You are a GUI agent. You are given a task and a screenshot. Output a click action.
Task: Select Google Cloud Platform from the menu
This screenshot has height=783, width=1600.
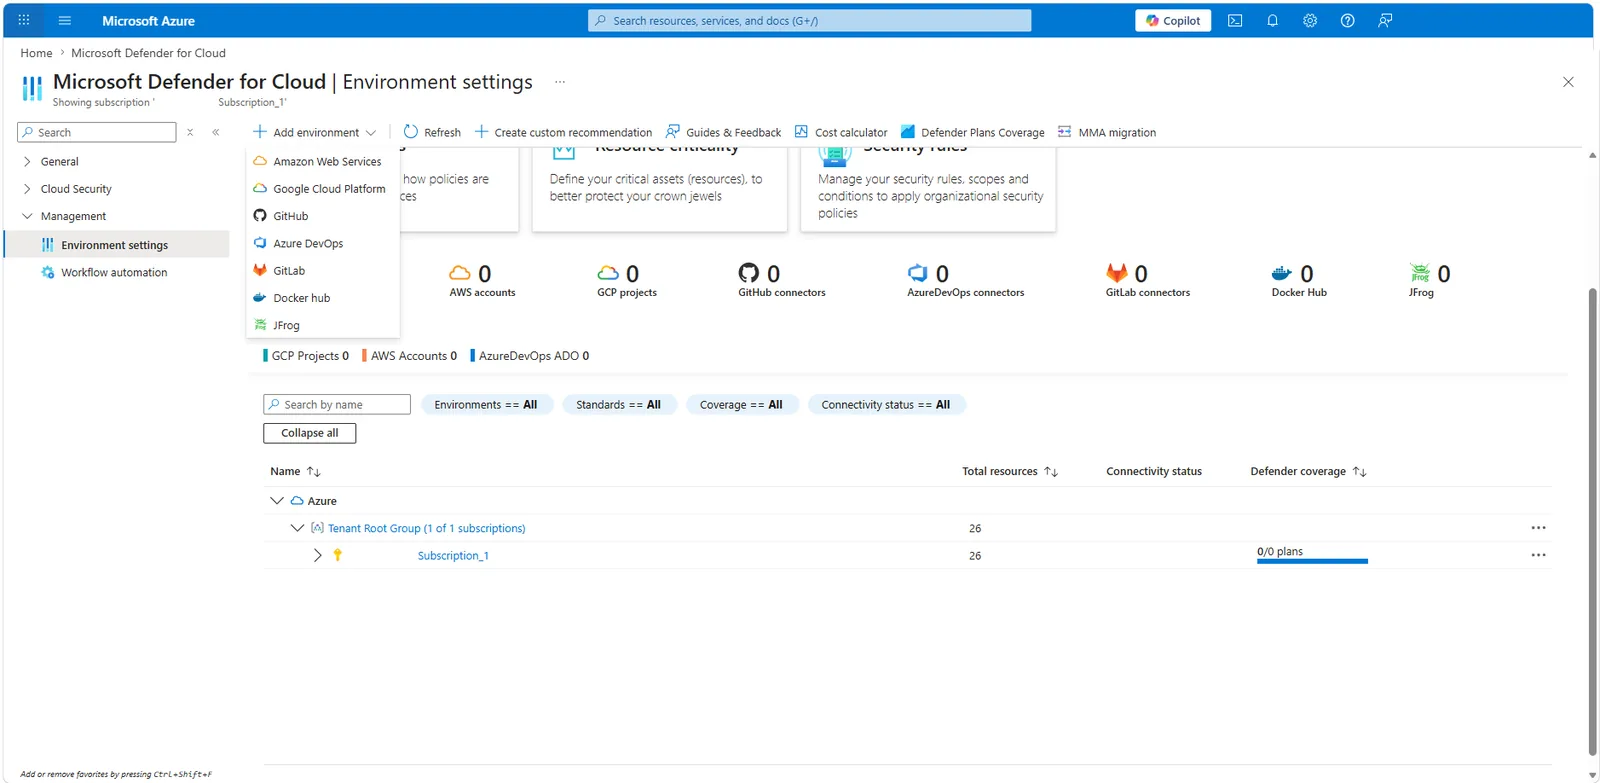click(322, 188)
